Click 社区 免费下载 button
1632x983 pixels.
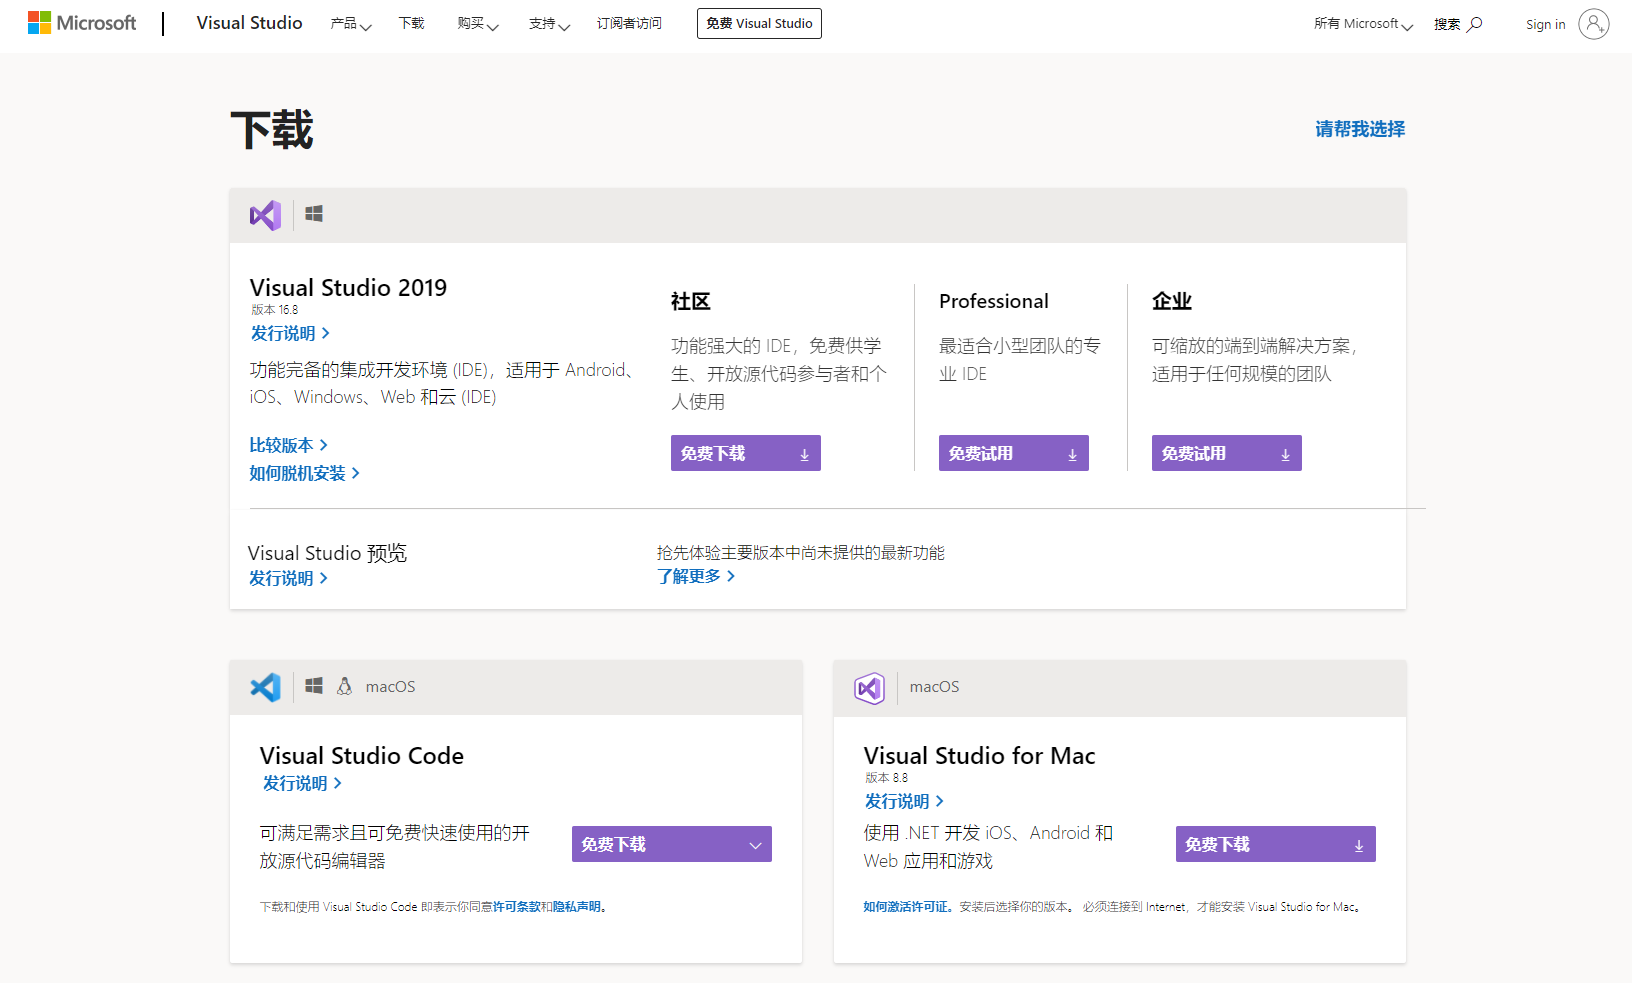[x=746, y=453]
